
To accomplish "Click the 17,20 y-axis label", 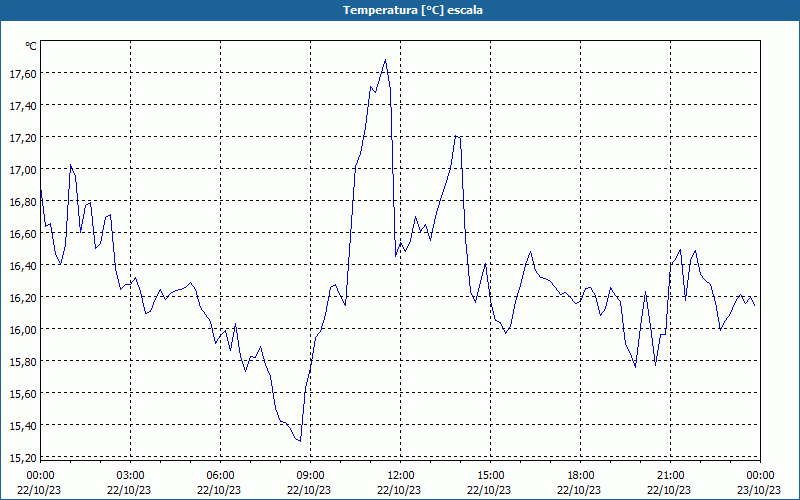I will coord(23,138).
